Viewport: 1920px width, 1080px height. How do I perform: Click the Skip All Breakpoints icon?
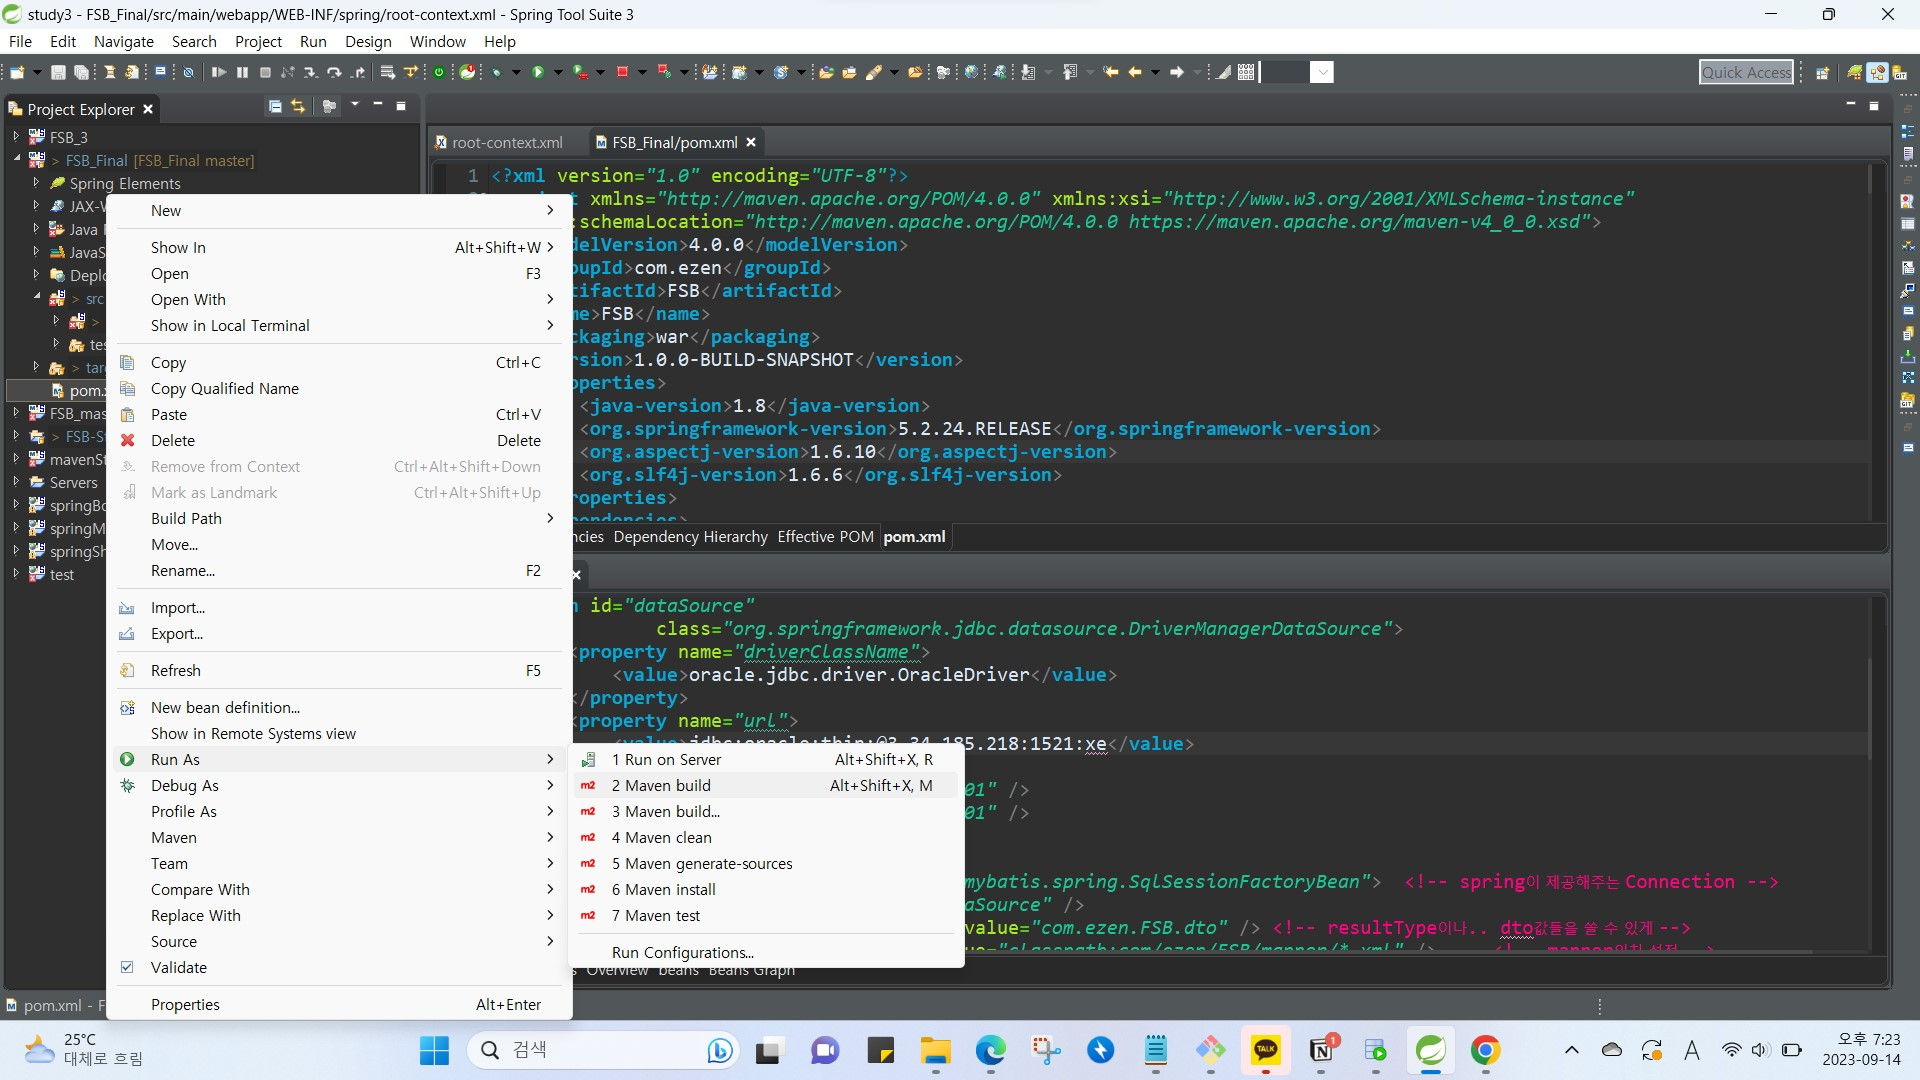(x=188, y=72)
